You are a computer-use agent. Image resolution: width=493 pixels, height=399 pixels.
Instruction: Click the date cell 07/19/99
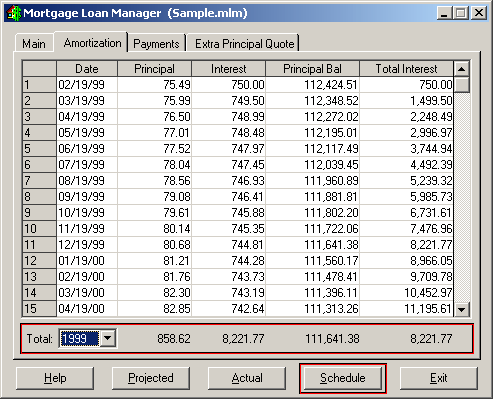[87, 165]
